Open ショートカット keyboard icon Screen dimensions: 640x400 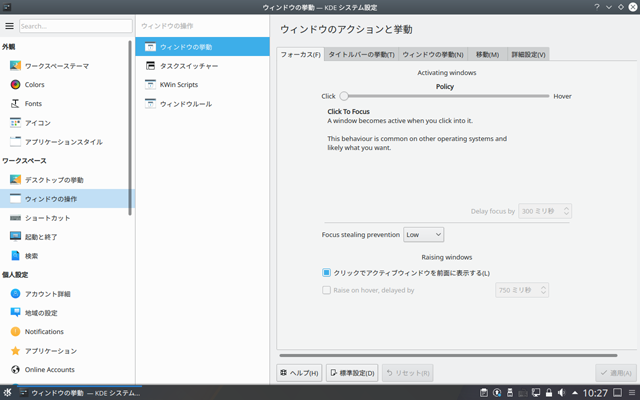click(15, 218)
